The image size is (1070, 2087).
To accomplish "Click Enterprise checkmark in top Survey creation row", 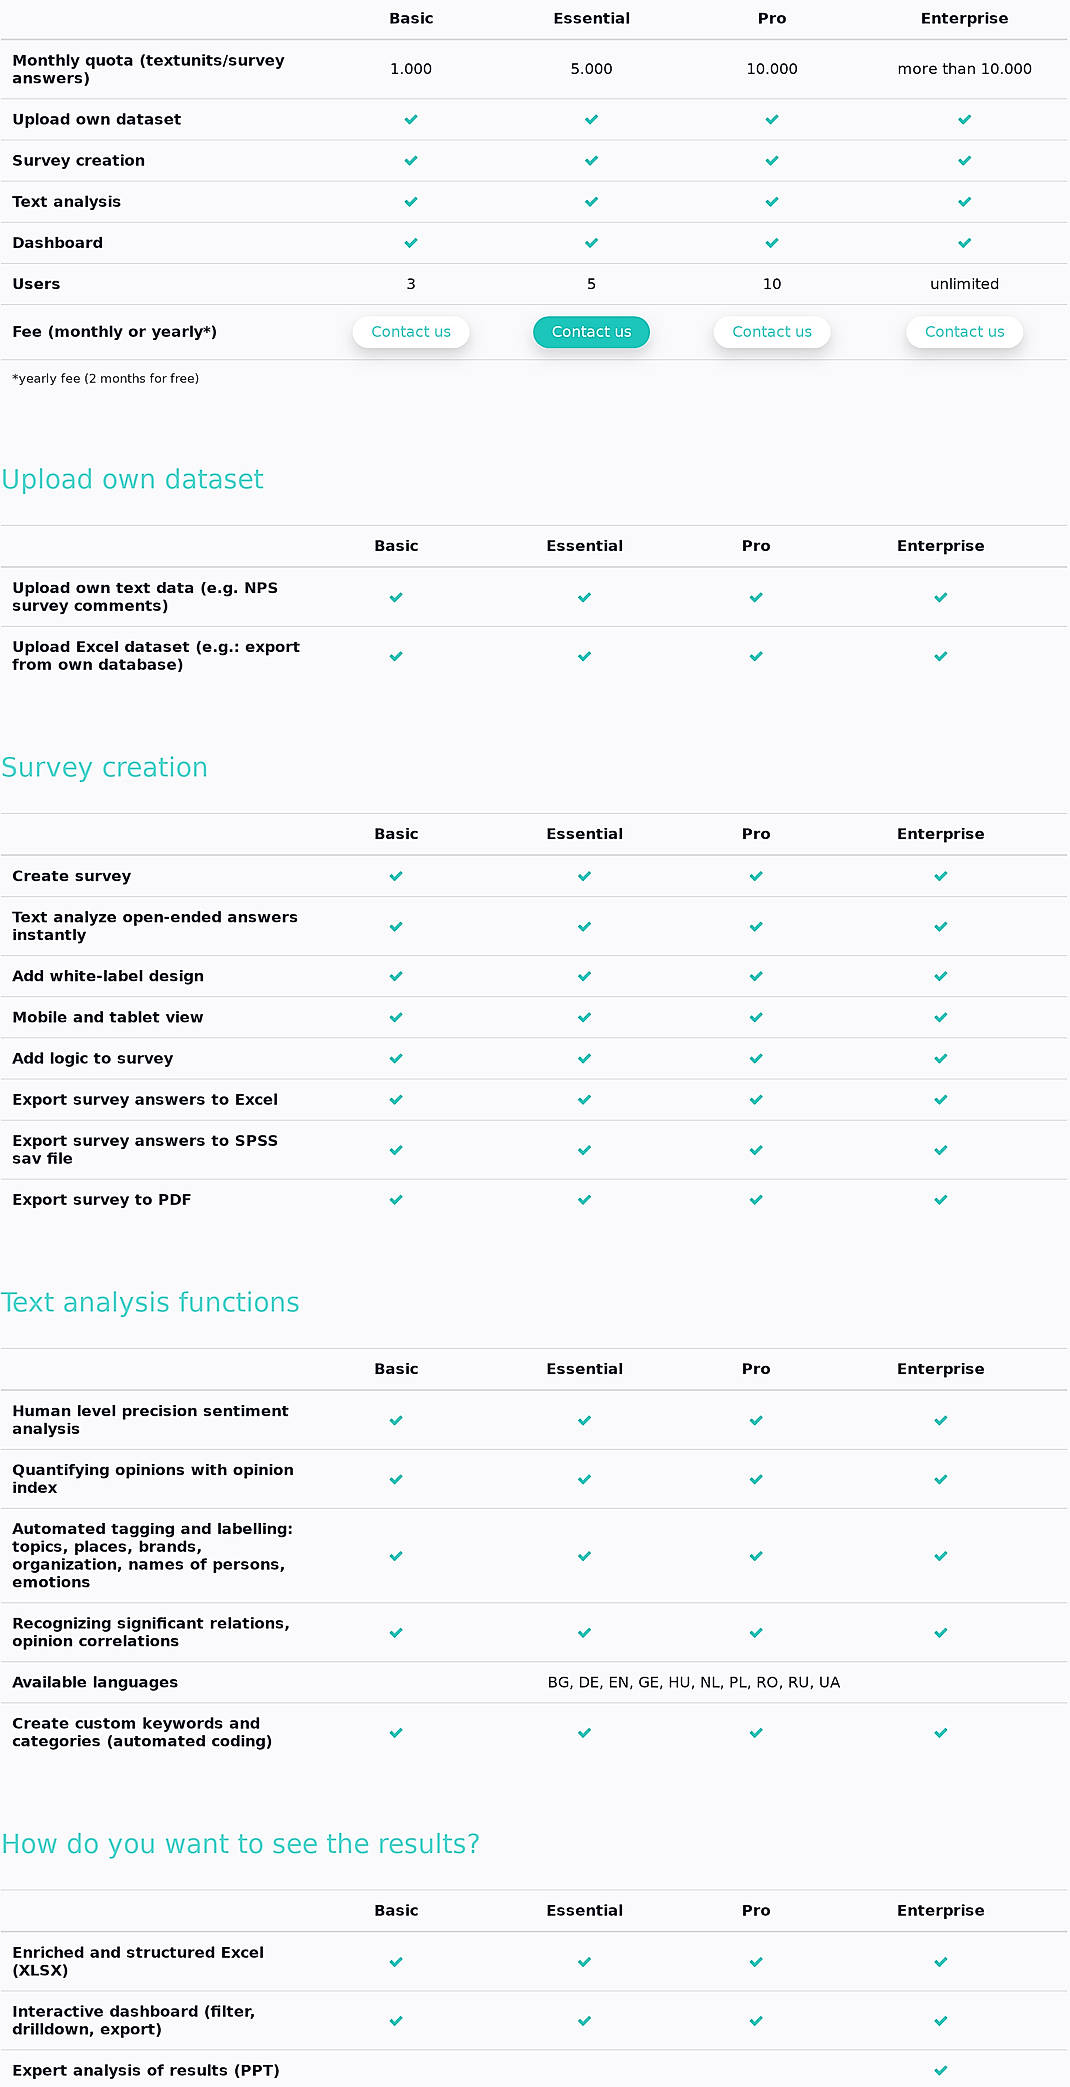I will click(964, 161).
